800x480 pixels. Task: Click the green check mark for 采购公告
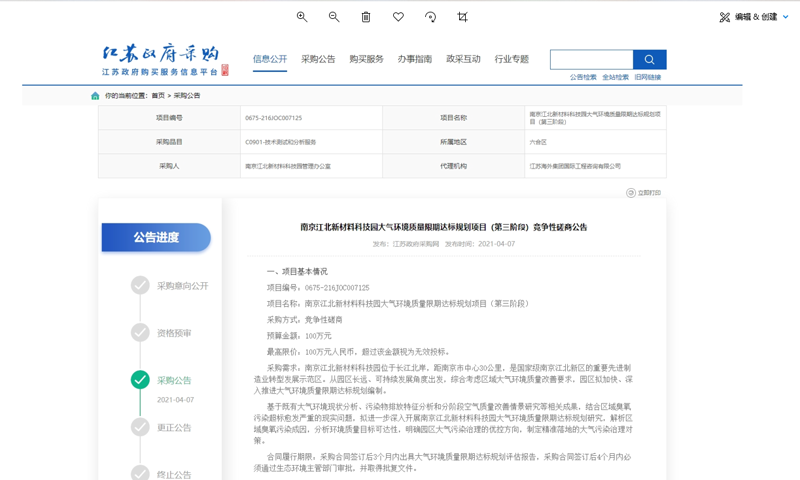point(140,380)
